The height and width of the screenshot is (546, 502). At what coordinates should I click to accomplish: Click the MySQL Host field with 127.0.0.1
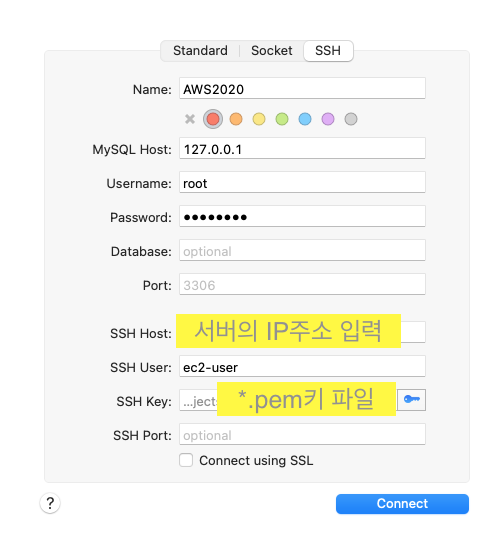click(302, 149)
